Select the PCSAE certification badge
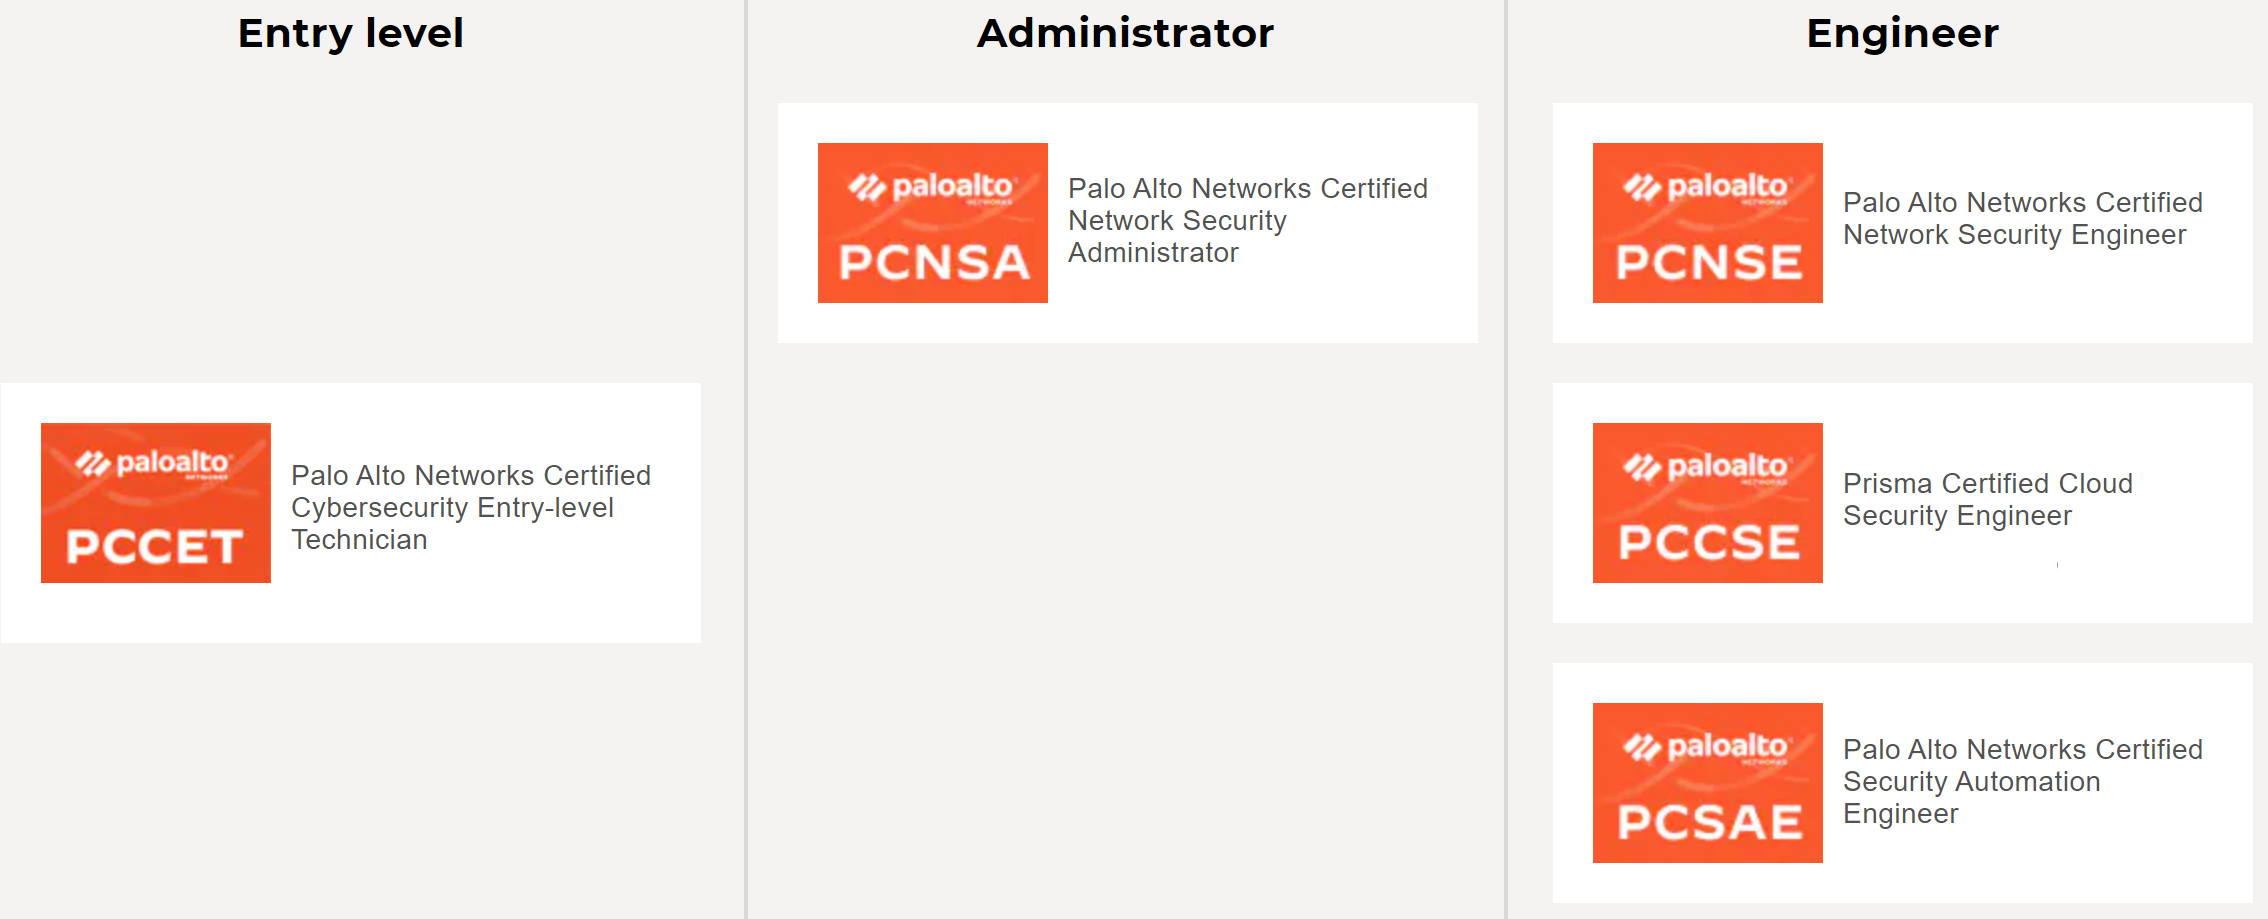 [x=1707, y=783]
